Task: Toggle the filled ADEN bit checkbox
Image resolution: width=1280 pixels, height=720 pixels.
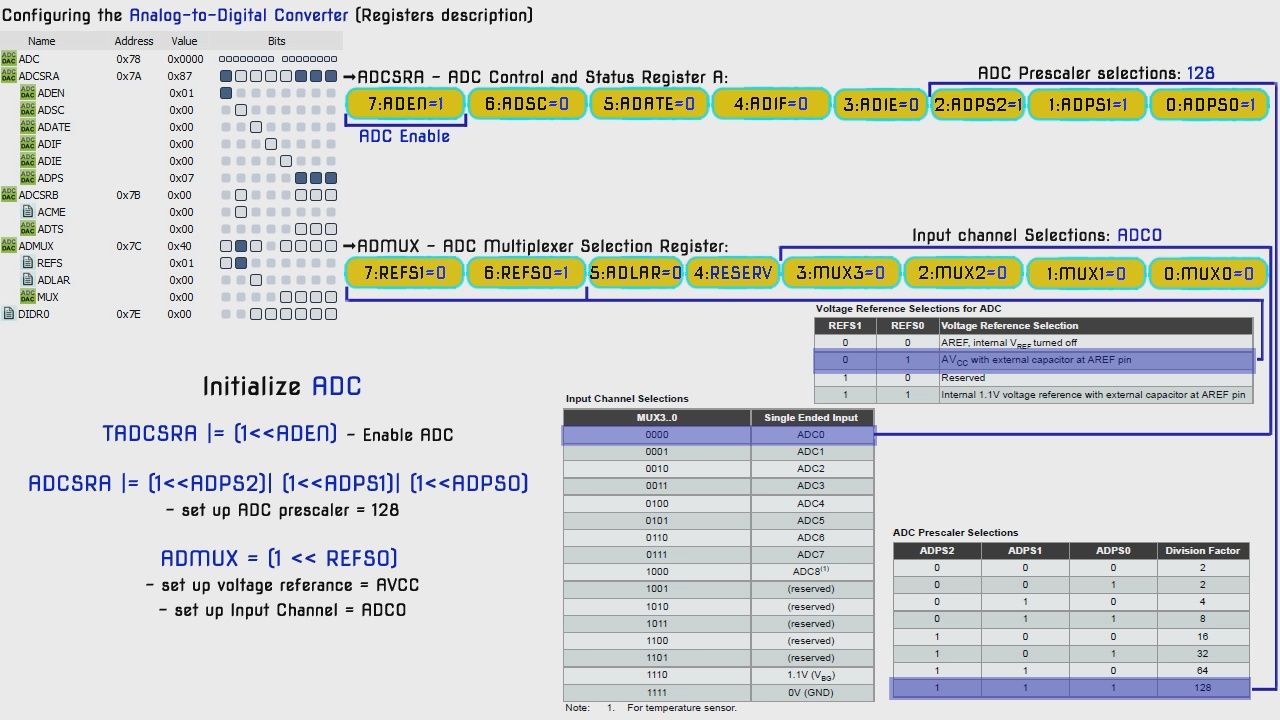Action: [x=228, y=93]
